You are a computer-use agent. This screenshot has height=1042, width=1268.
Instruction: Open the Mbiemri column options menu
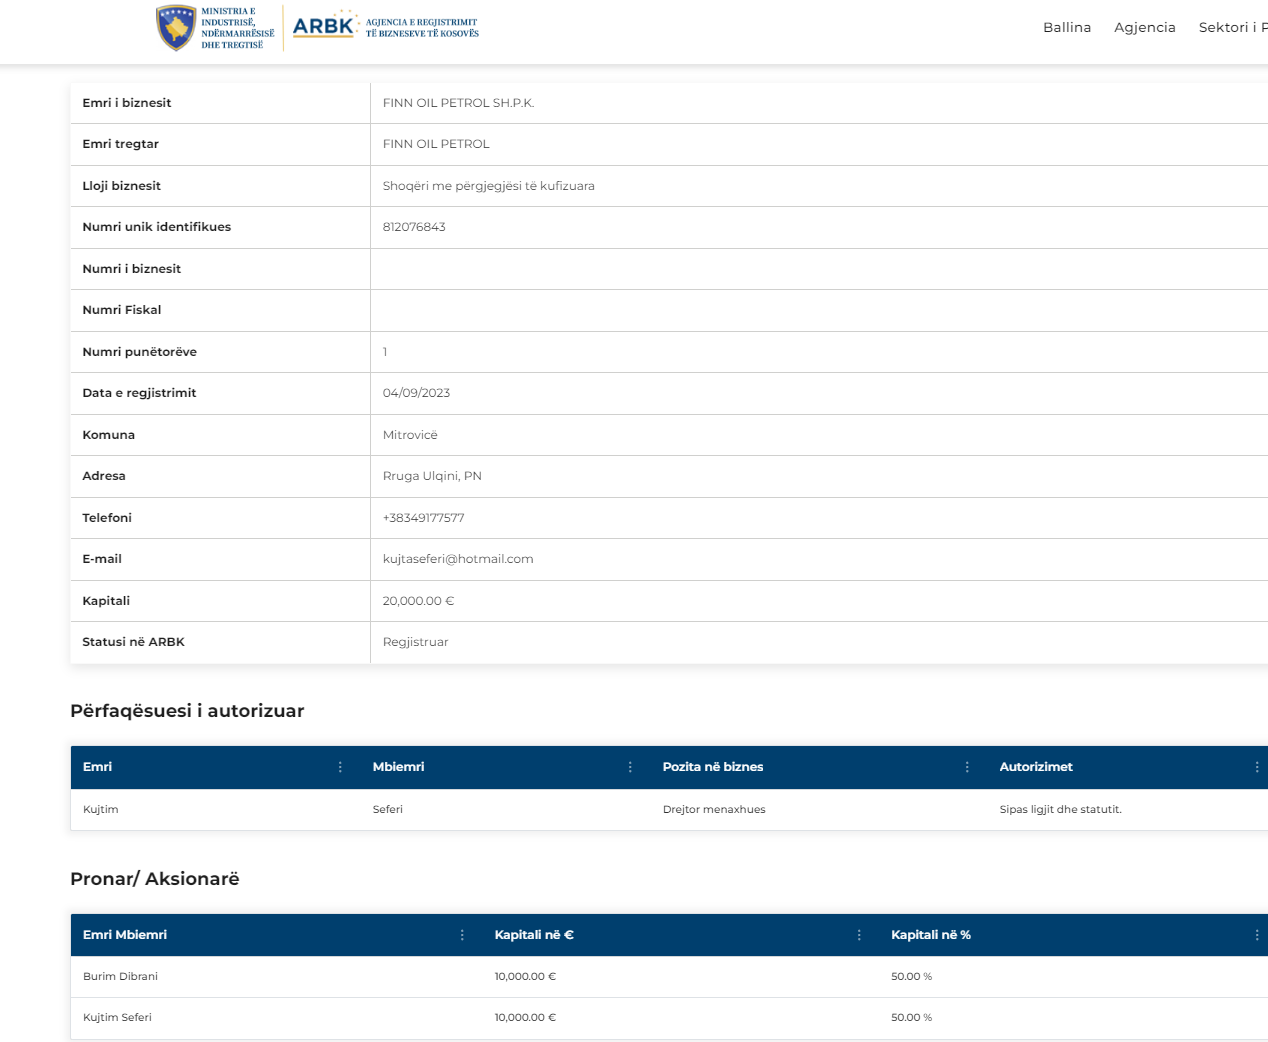630,767
